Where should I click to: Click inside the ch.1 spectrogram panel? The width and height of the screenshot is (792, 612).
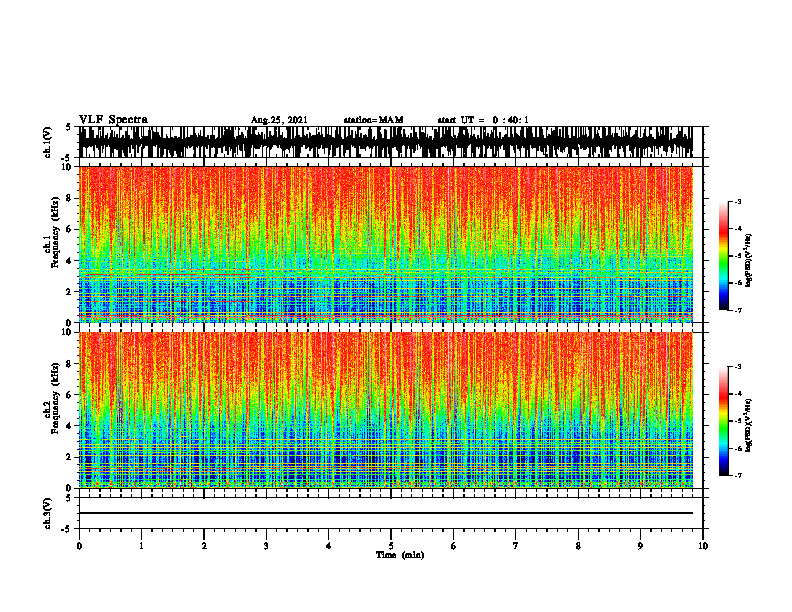pos(385,244)
